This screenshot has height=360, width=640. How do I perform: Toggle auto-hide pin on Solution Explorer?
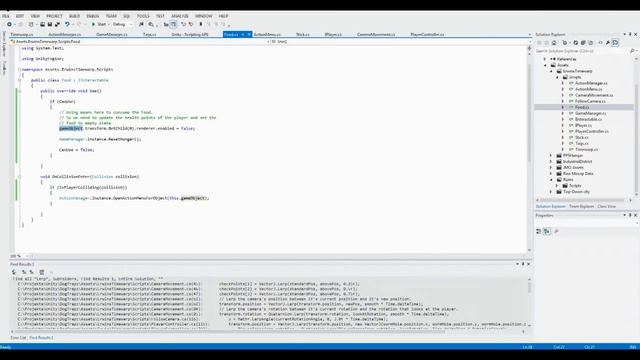point(630,35)
